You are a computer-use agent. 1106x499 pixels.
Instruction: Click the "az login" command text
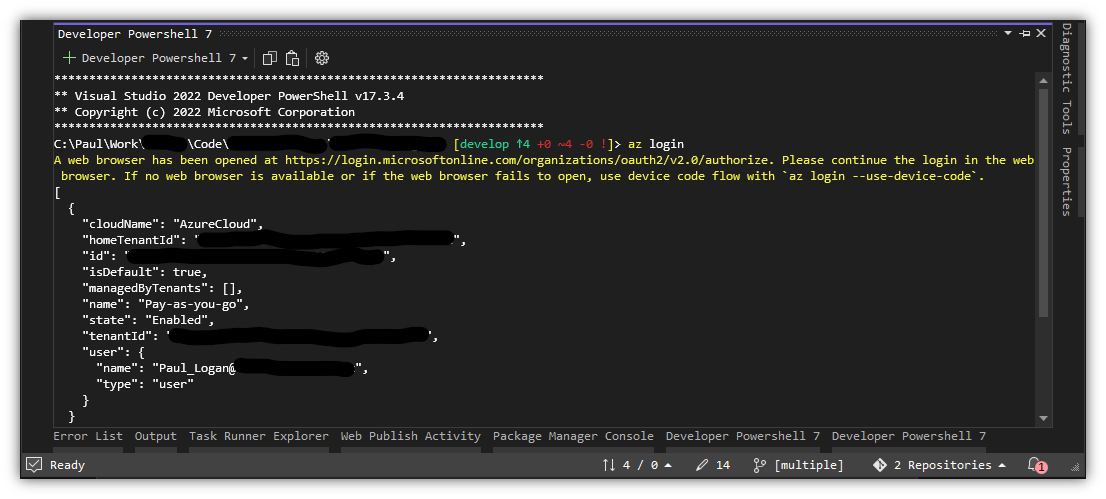656,144
